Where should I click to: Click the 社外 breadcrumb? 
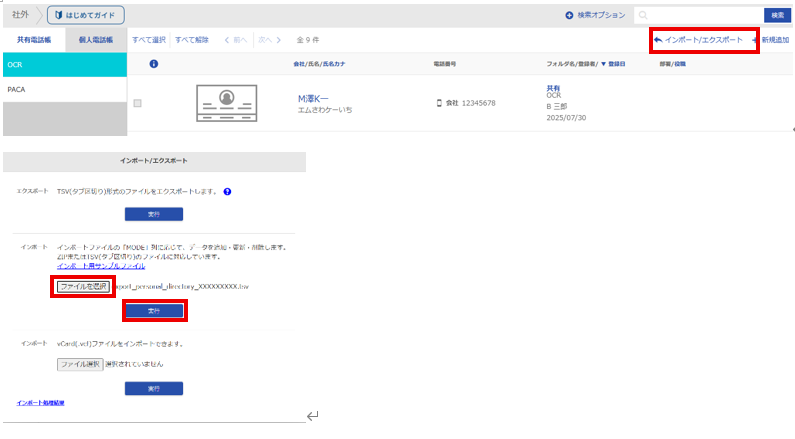coord(20,15)
